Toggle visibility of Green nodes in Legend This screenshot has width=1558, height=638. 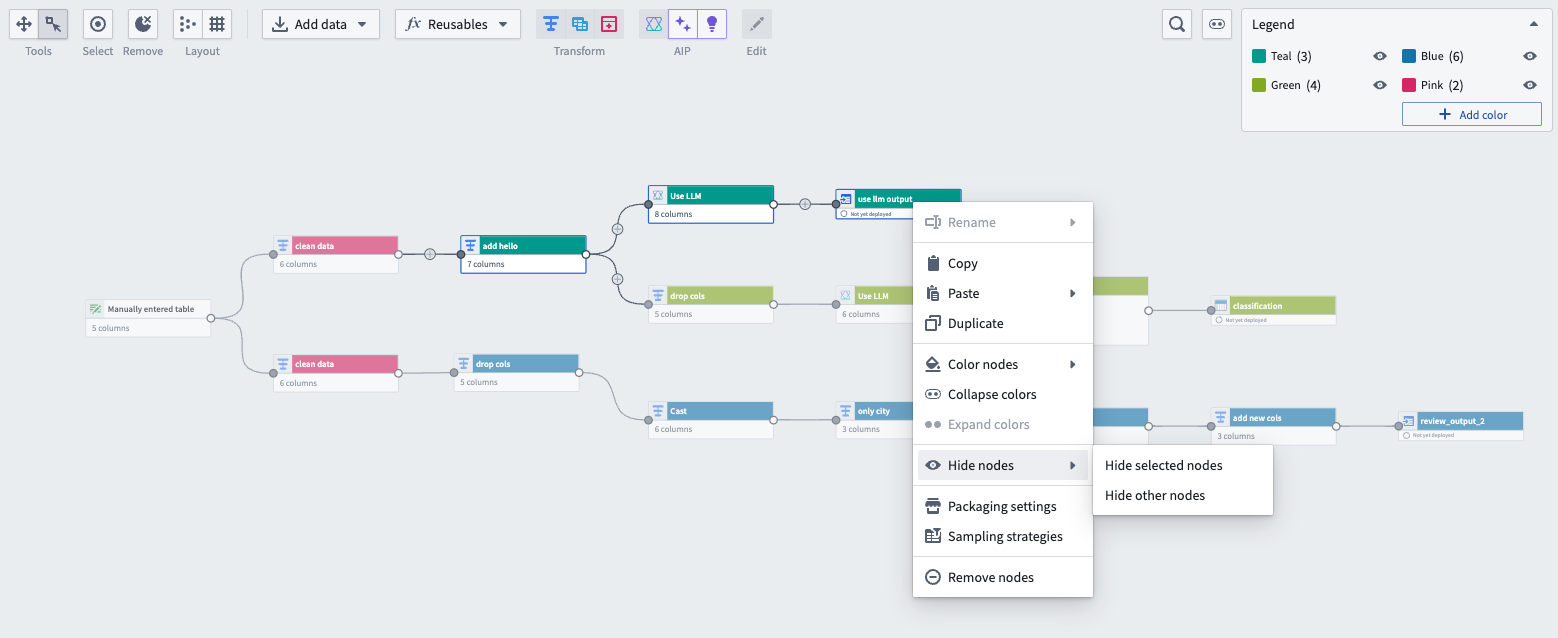[x=1380, y=85]
